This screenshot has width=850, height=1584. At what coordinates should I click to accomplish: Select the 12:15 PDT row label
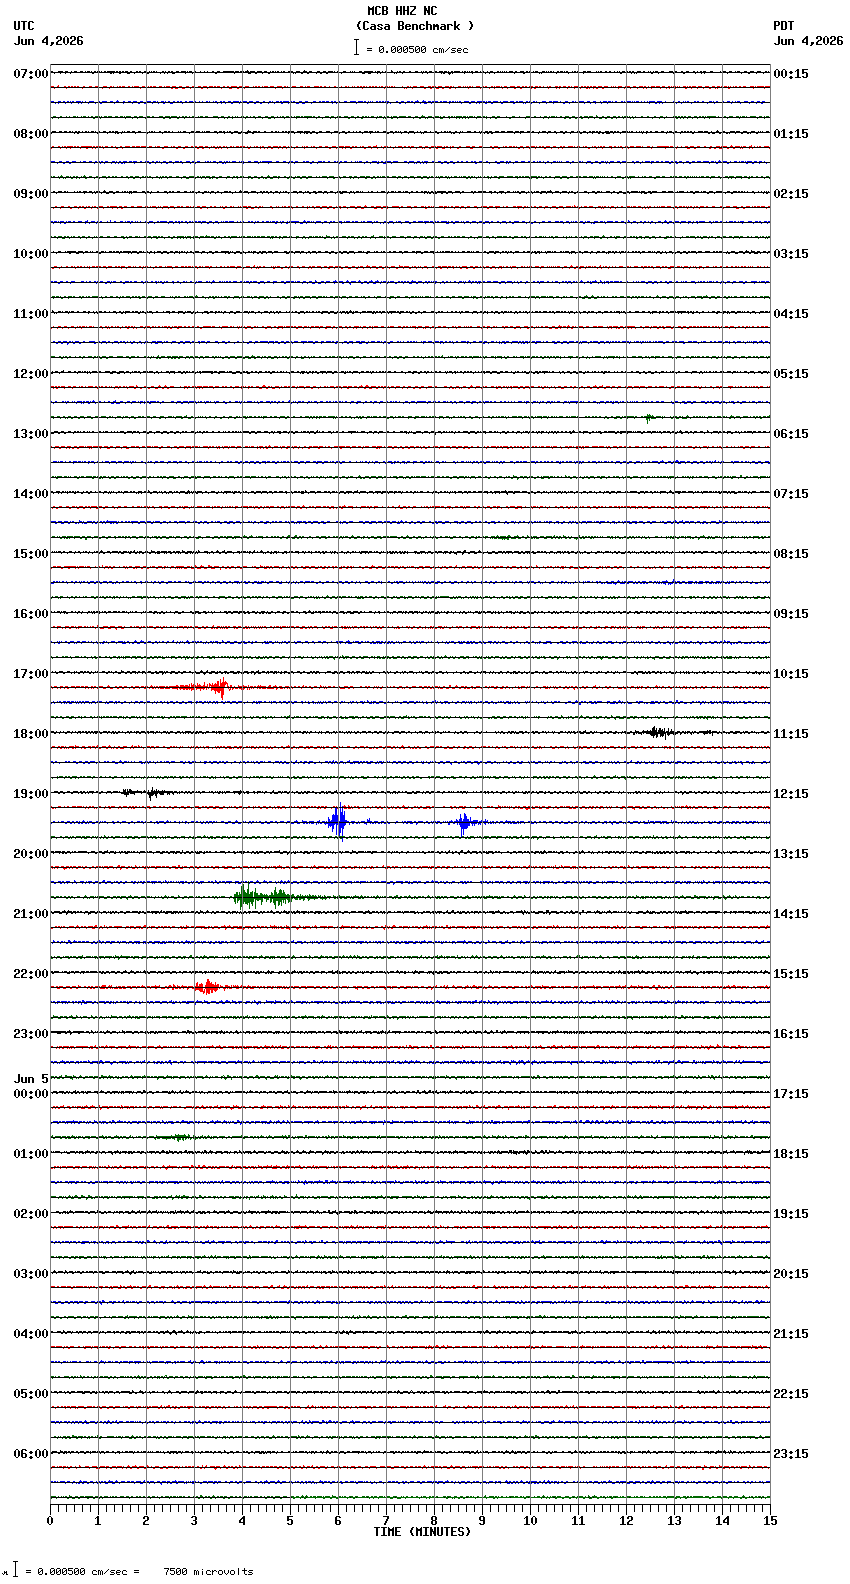[x=791, y=794]
